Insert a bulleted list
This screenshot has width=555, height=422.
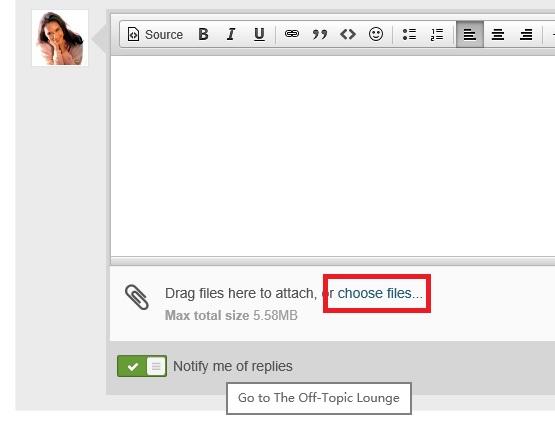(x=409, y=34)
